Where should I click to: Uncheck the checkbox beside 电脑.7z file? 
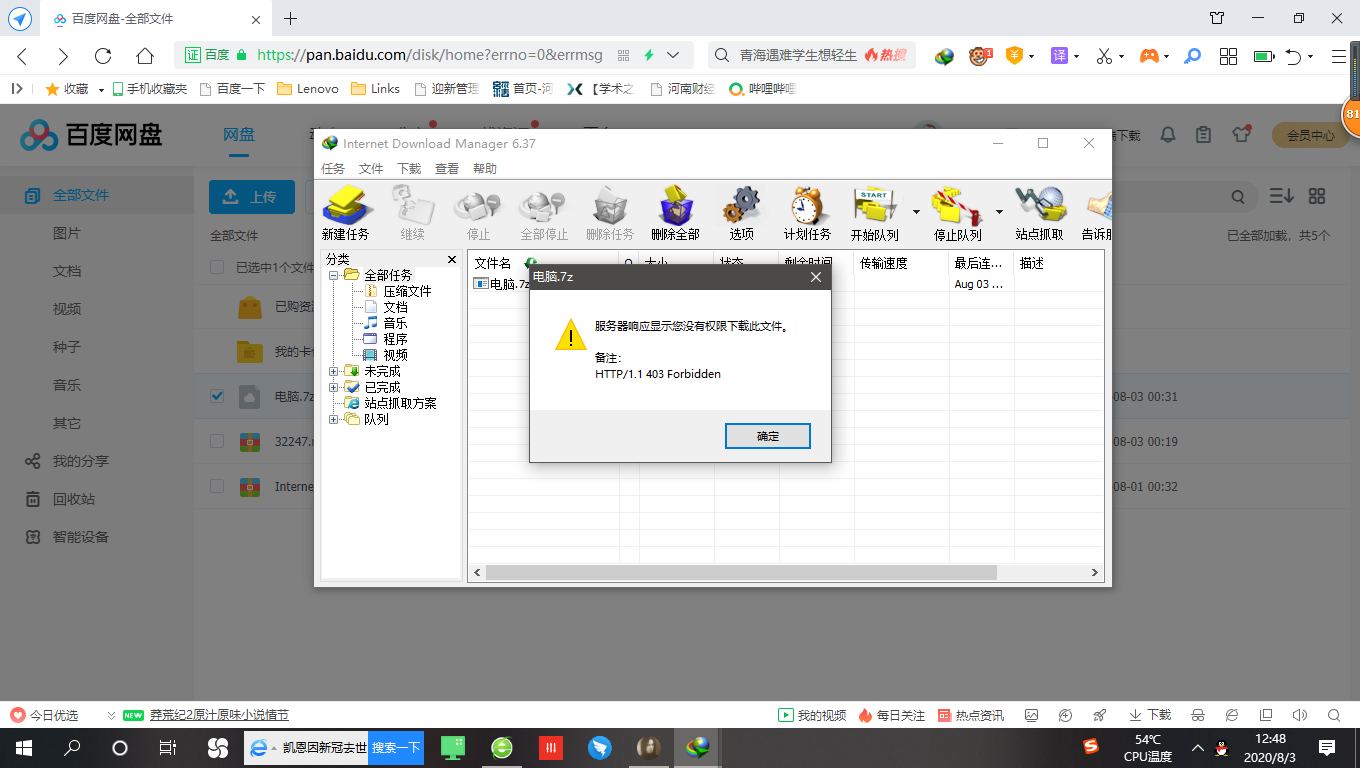pos(217,396)
